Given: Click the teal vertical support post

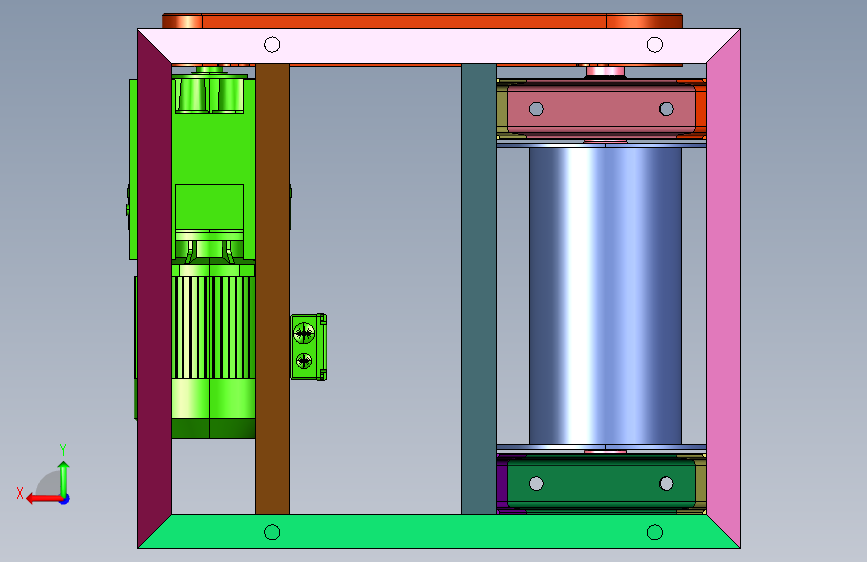Looking at the screenshot, I should click(479, 289).
